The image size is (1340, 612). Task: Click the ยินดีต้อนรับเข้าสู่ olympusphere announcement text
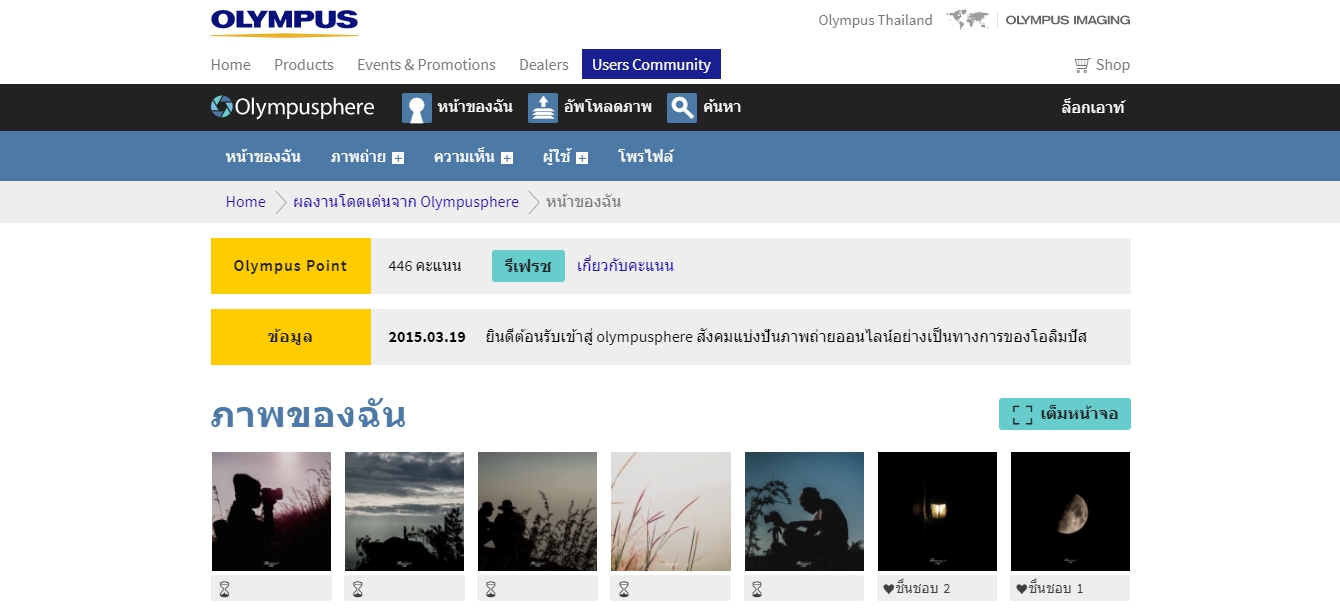point(786,337)
